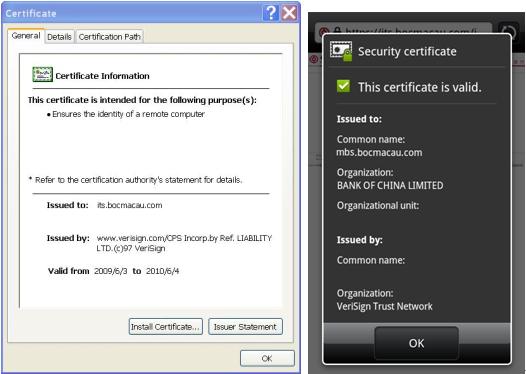Confirm with OK in Certificate window
Image resolution: width=526 pixels, height=374 pixels.
(x=267, y=358)
